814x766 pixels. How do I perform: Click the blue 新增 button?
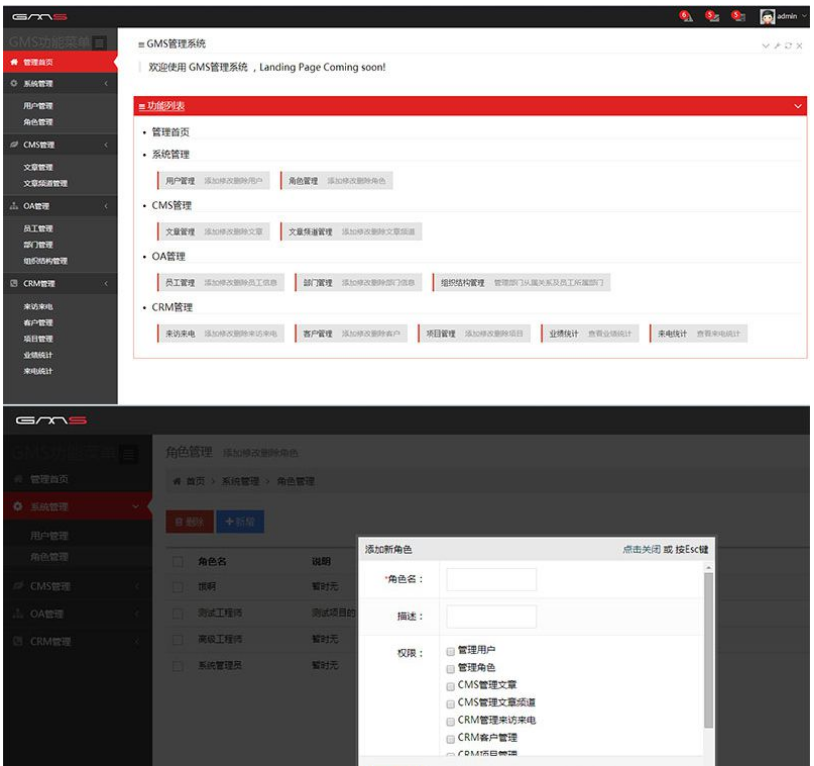[240, 521]
